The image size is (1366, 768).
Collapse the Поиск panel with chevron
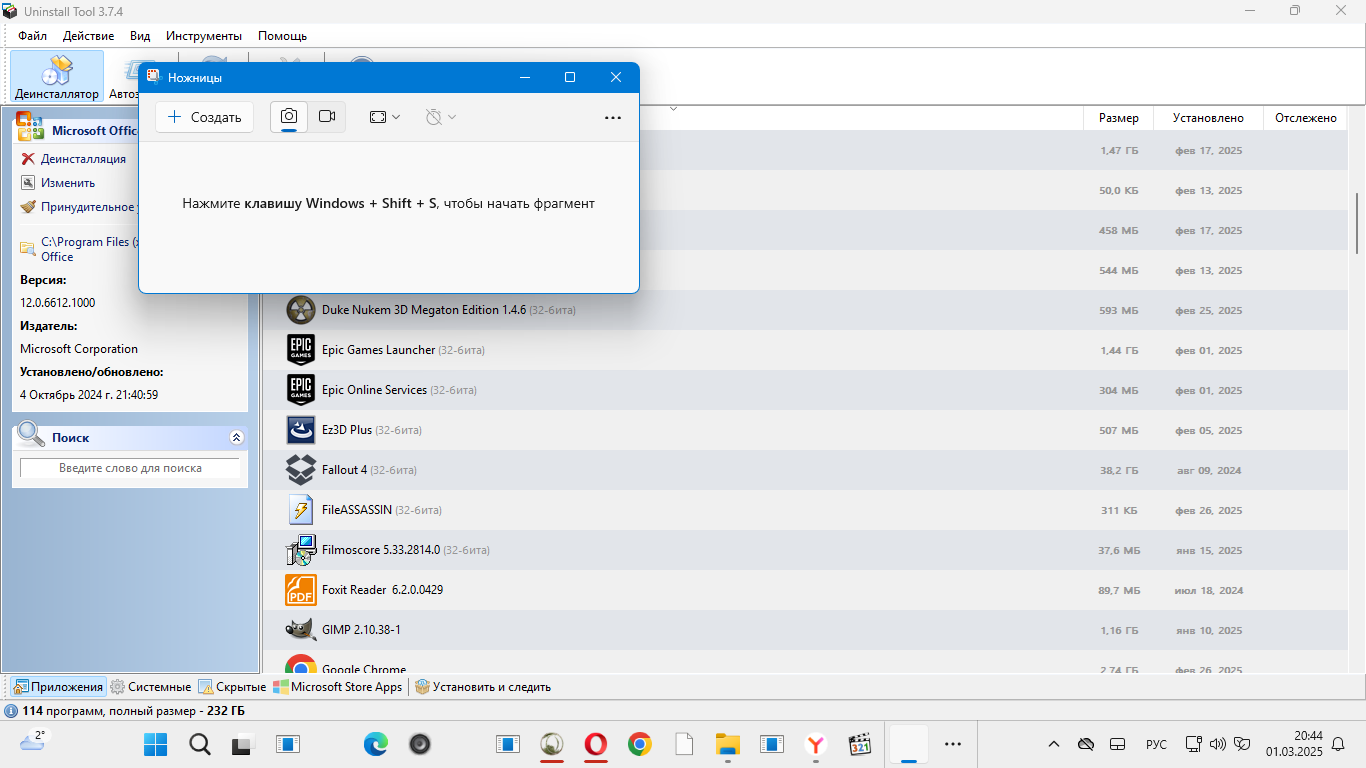tap(236, 438)
